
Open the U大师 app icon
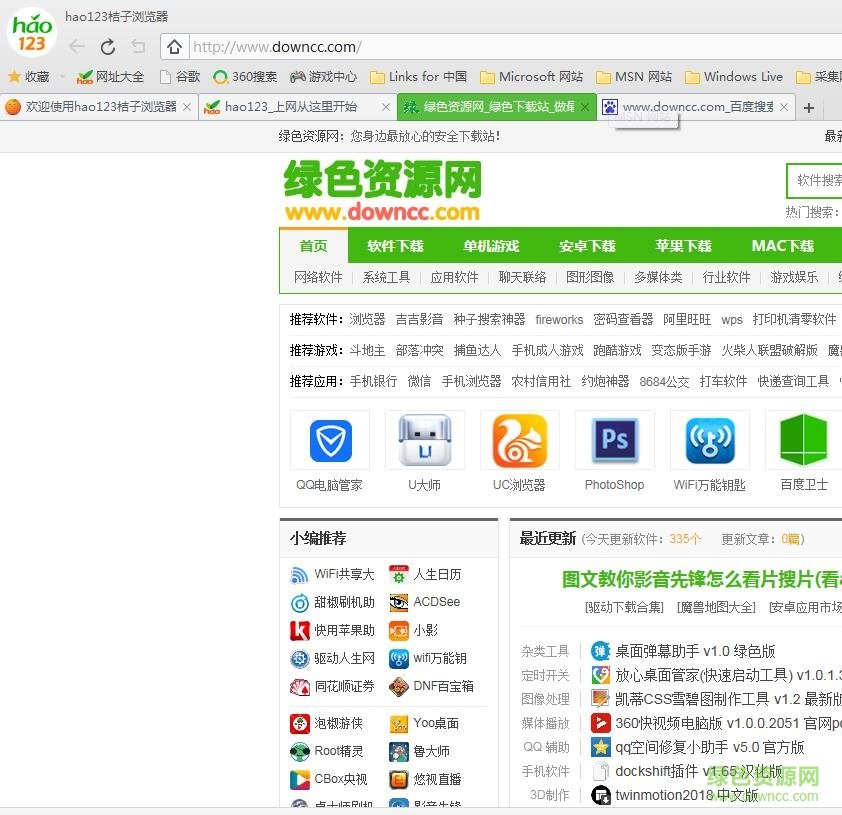coord(424,441)
